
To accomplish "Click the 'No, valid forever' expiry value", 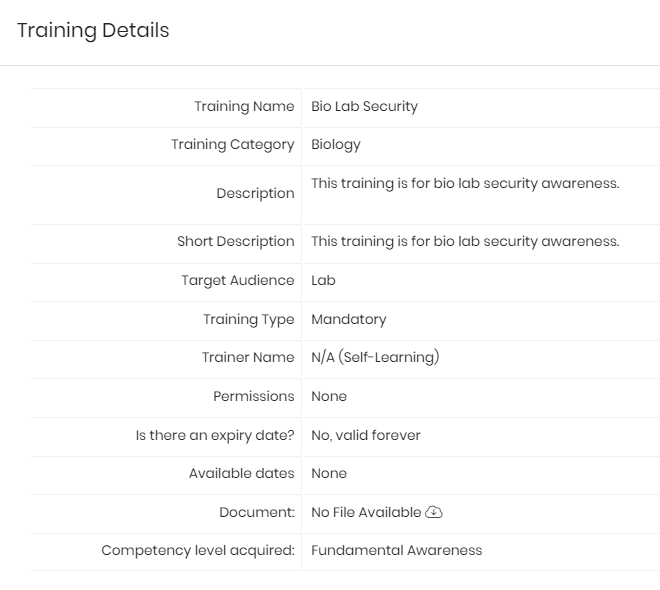I will coord(366,435).
